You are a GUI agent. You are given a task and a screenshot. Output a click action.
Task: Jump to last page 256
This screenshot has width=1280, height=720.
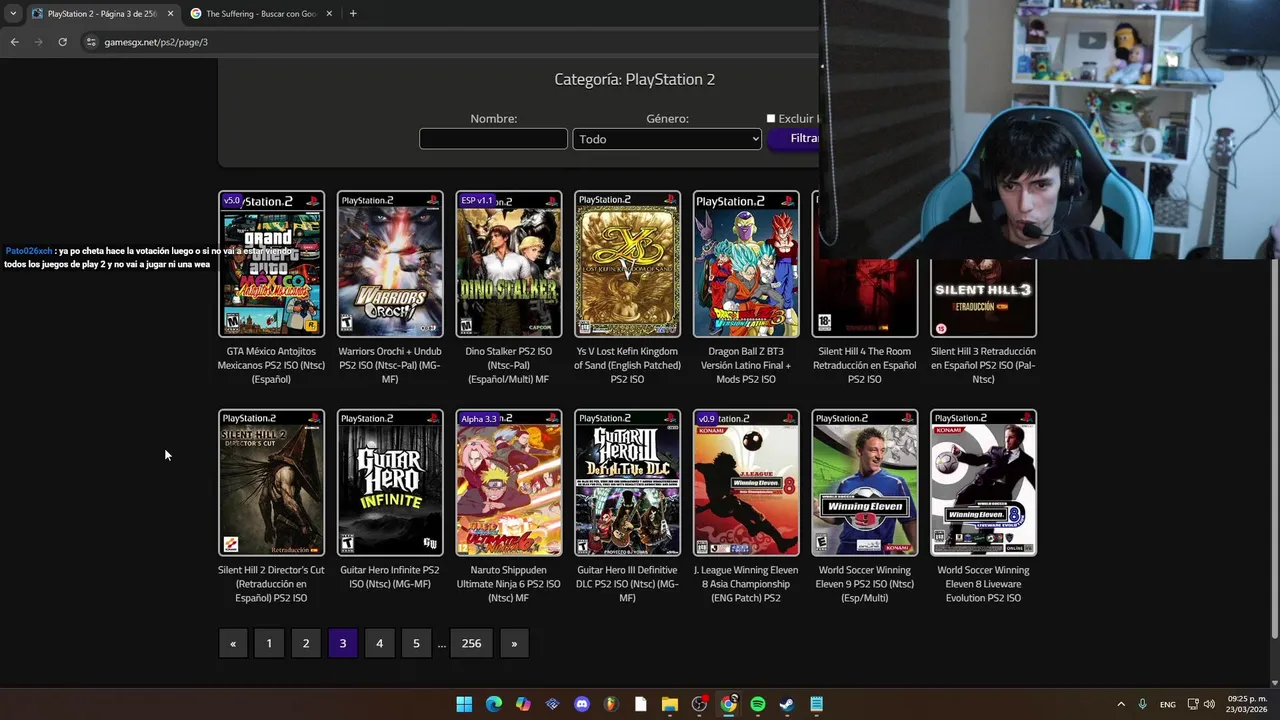point(472,643)
